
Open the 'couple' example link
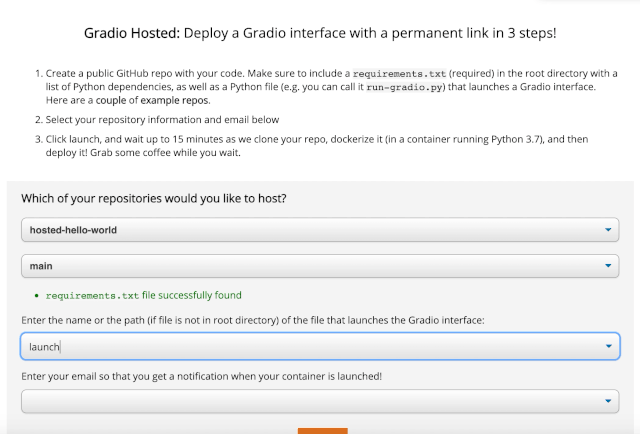click(x=111, y=100)
